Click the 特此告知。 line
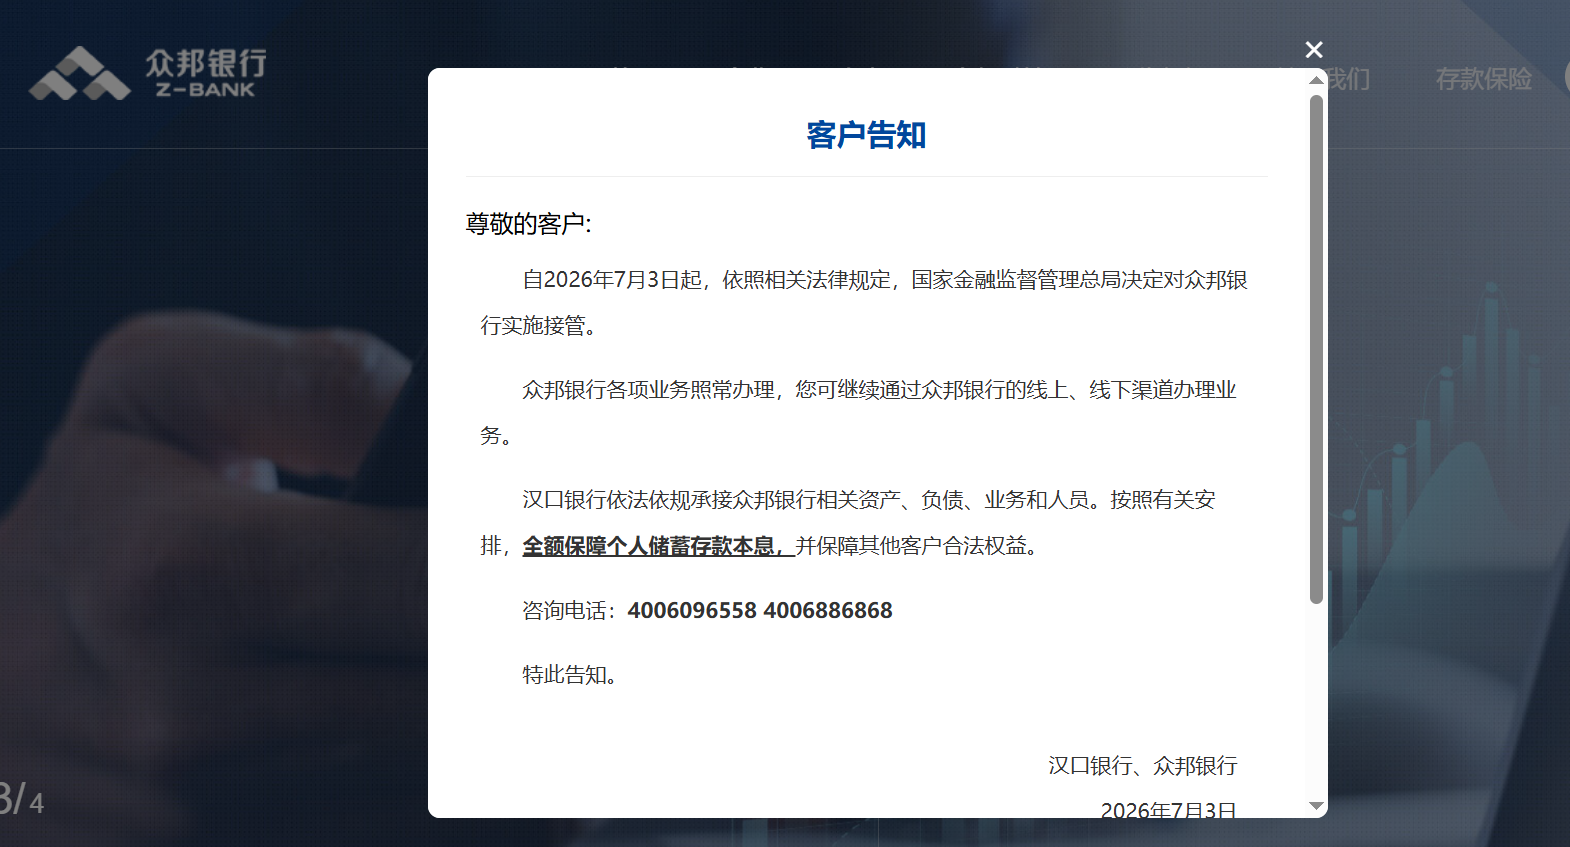 pos(569,675)
